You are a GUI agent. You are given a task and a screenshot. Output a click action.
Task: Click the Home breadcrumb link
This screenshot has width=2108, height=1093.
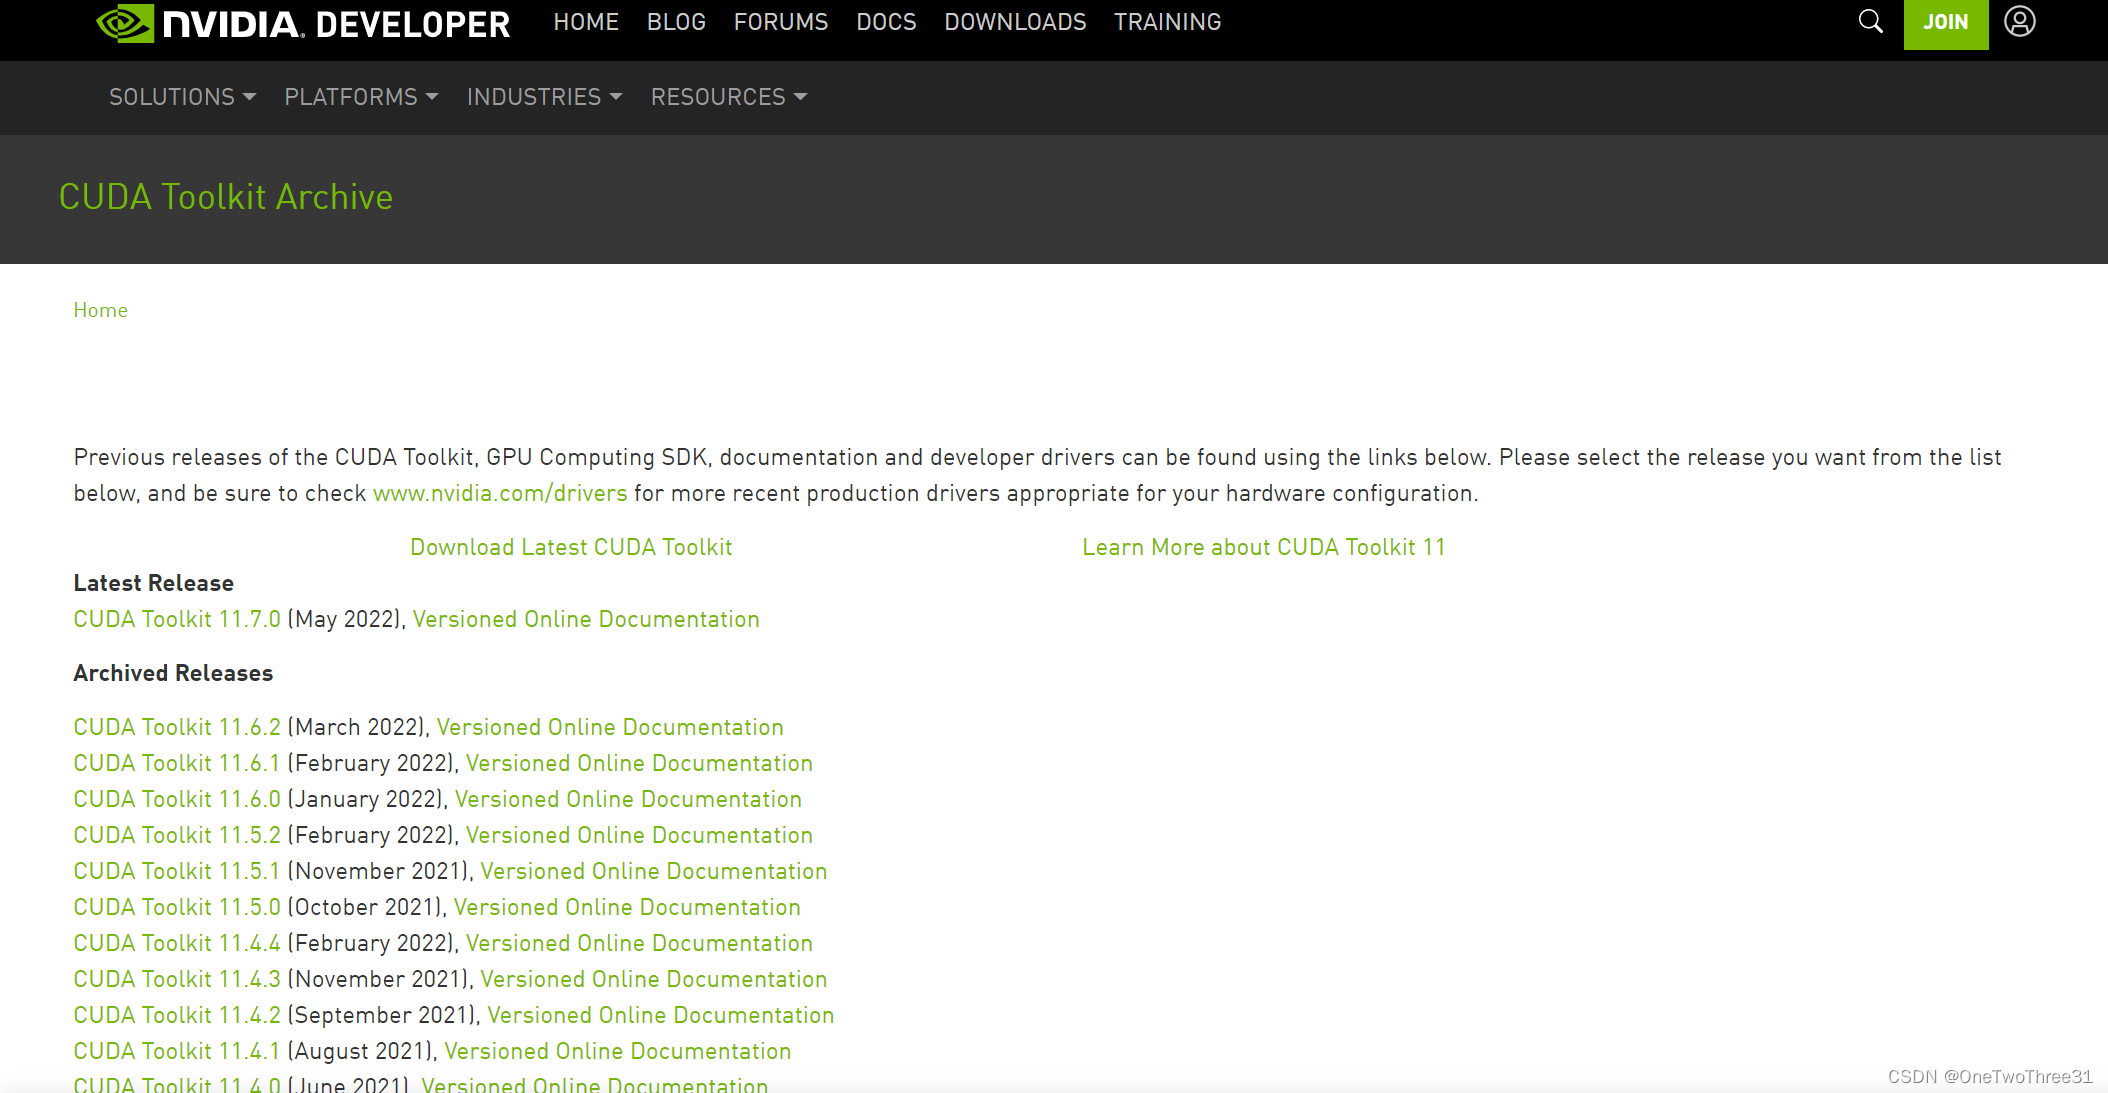[x=100, y=310]
